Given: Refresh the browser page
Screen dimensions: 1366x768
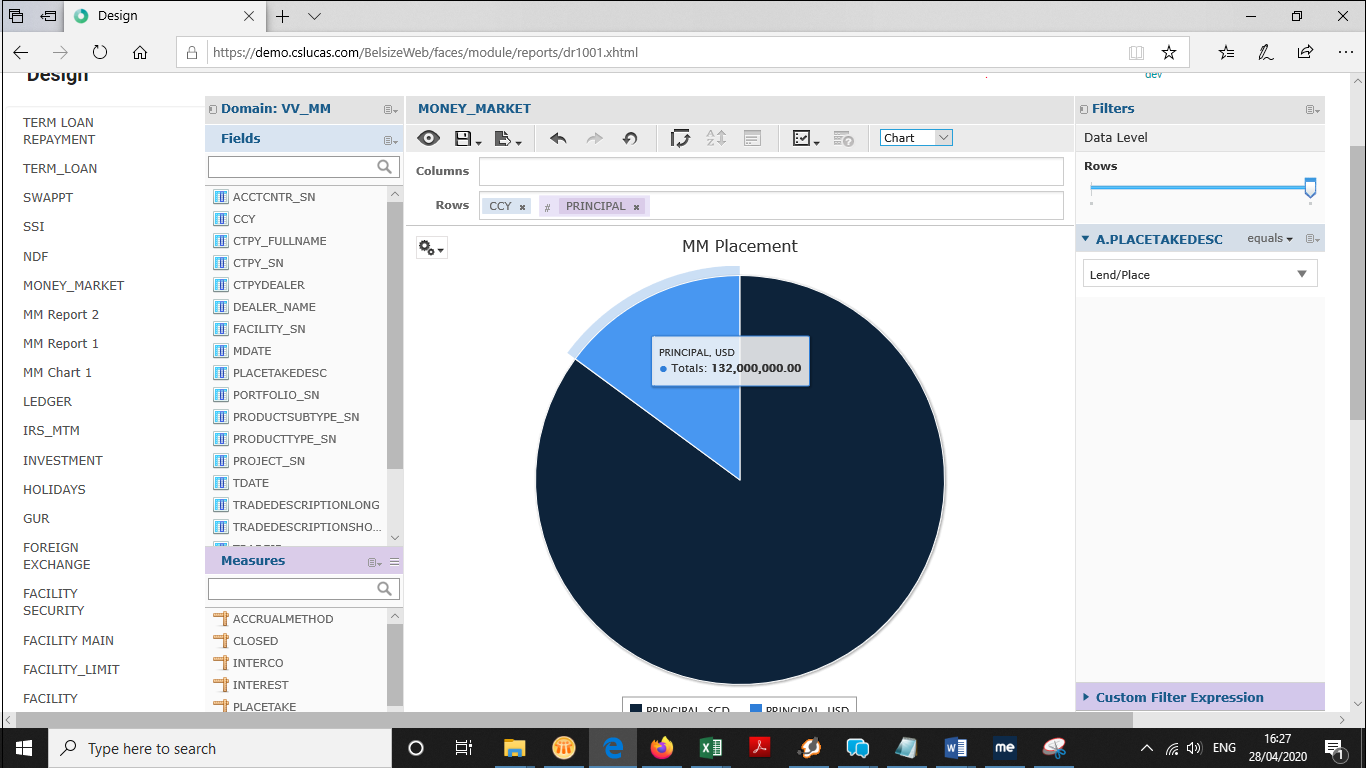Looking at the screenshot, I should tap(100, 53).
